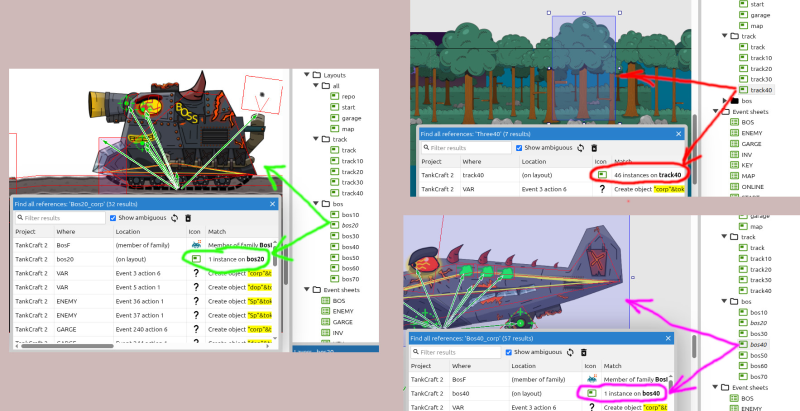Viewport: 800px width, 411px height.
Task: Refresh results in the Bos20_corp references dialog
Action: pyautogui.click(x=175, y=217)
